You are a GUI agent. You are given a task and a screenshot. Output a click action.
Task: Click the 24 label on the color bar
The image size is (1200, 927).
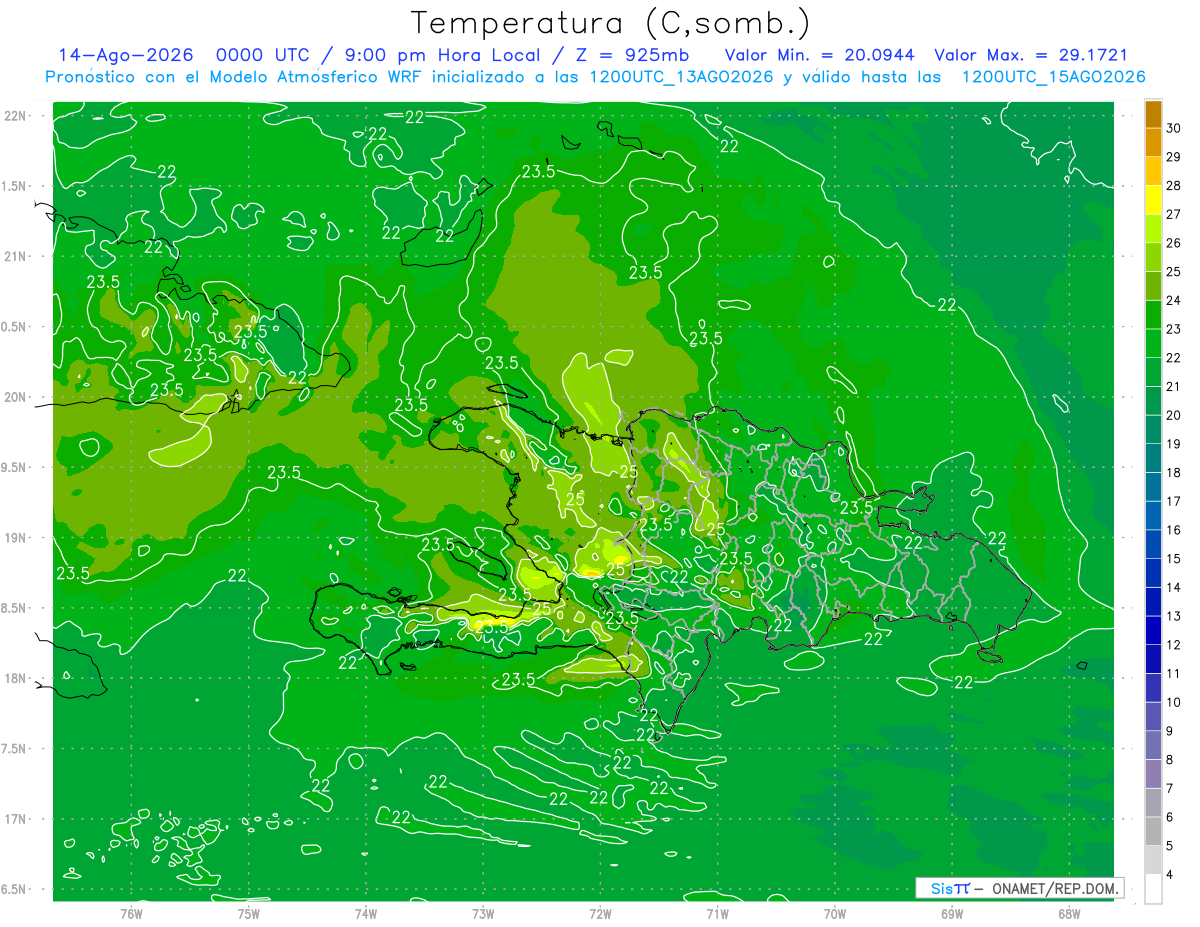pyautogui.click(x=1174, y=301)
